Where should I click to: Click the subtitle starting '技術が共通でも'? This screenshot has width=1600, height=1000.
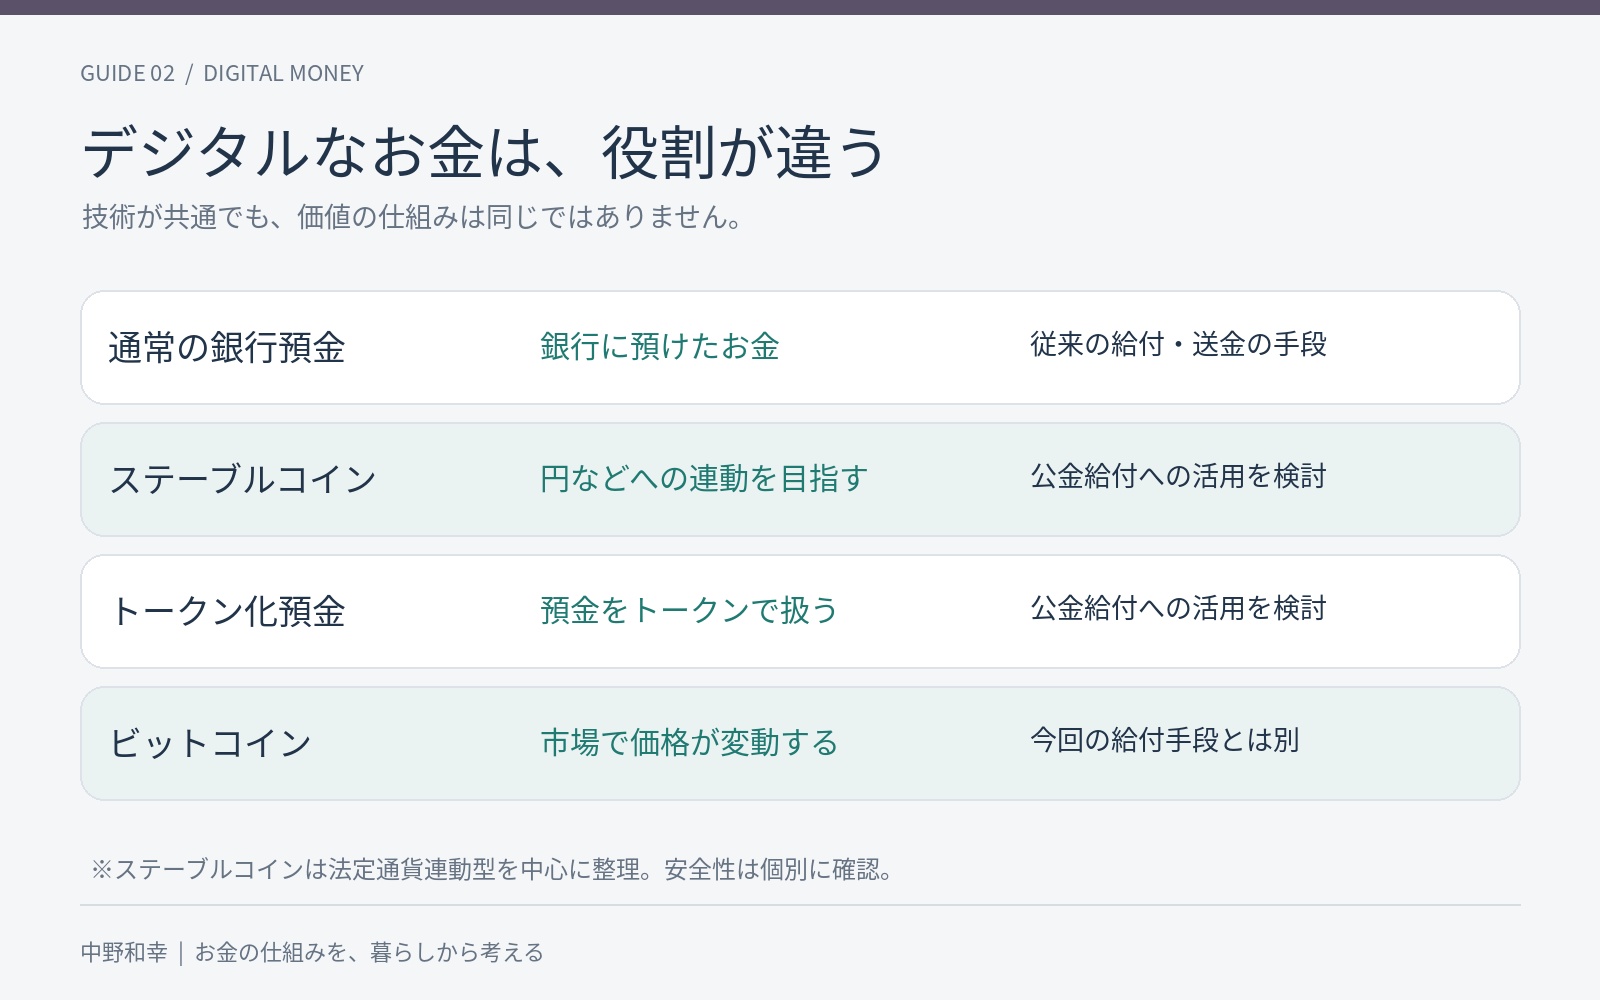tap(414, 217)
